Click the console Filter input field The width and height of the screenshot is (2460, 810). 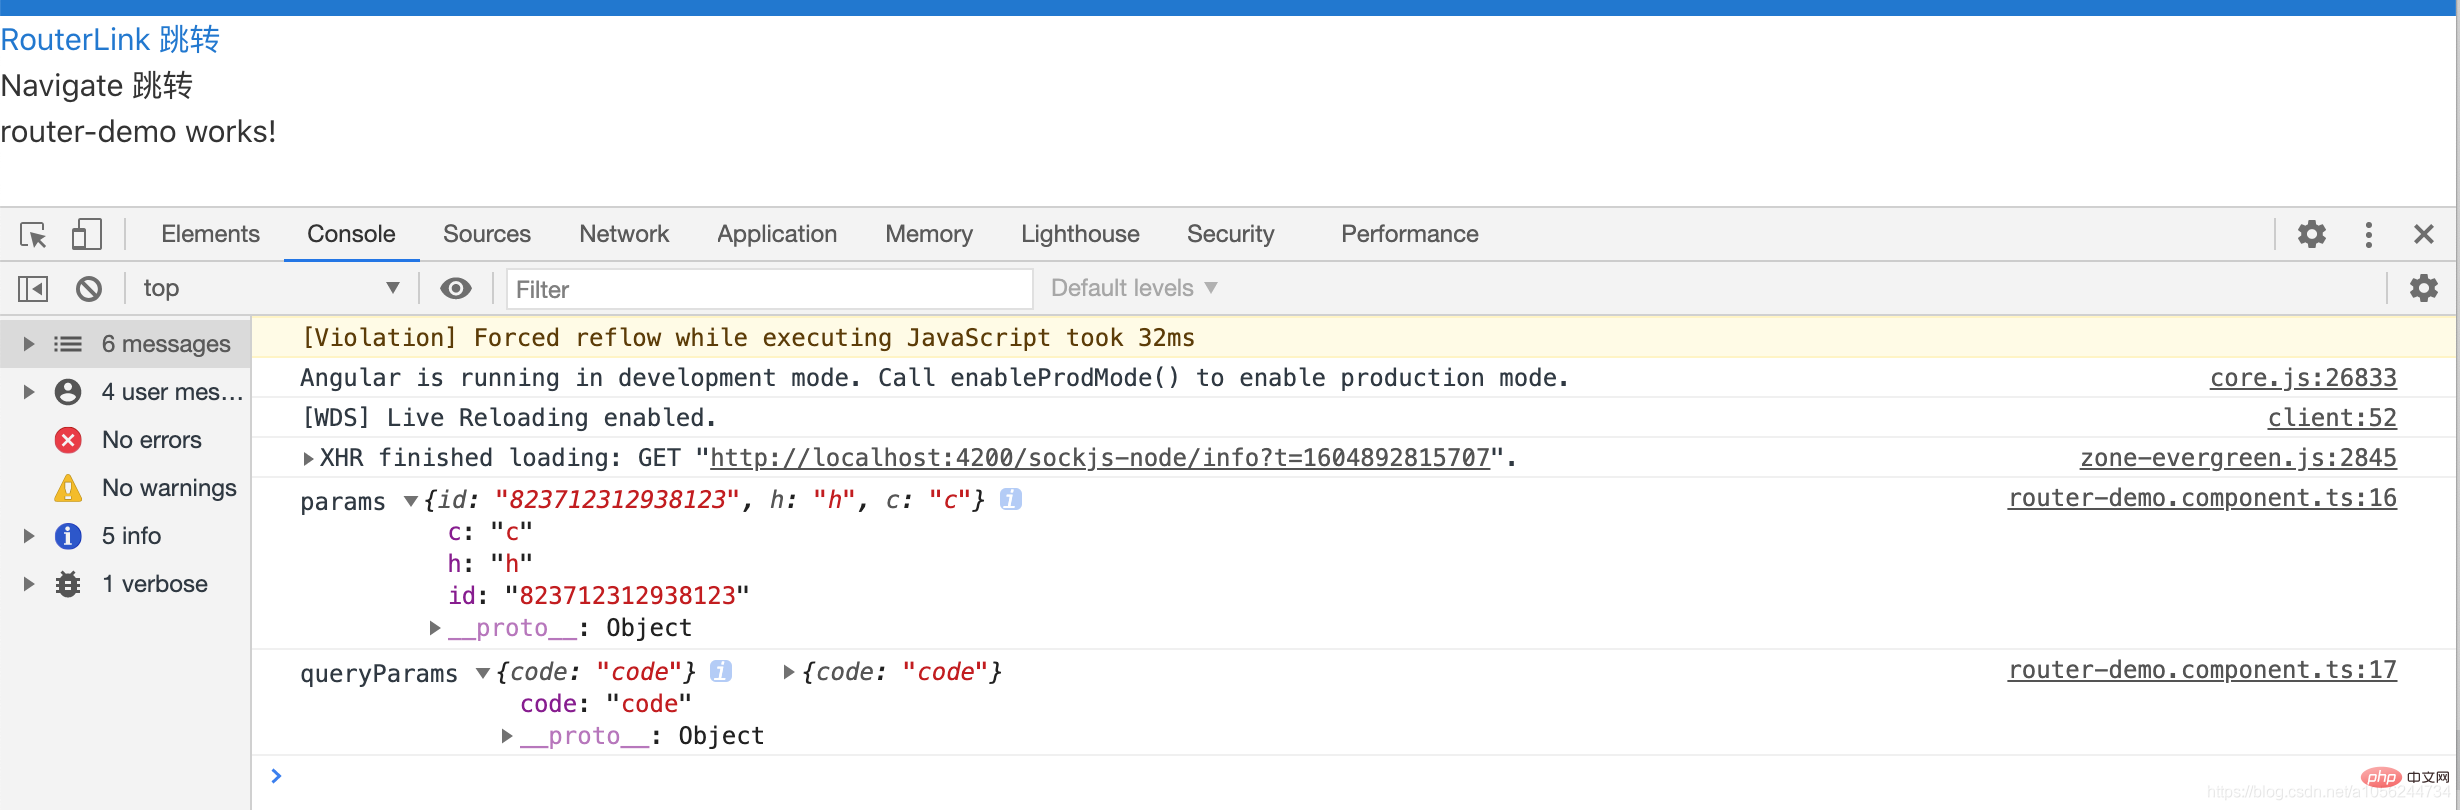[x=768, y=289]
